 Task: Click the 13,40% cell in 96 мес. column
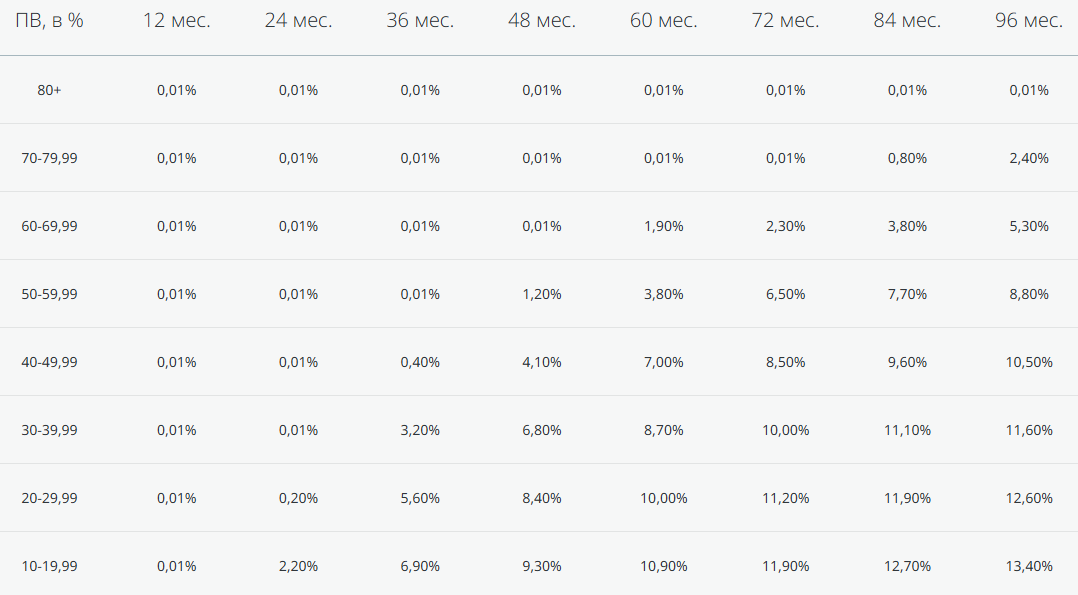click(x=1029, y=566)
